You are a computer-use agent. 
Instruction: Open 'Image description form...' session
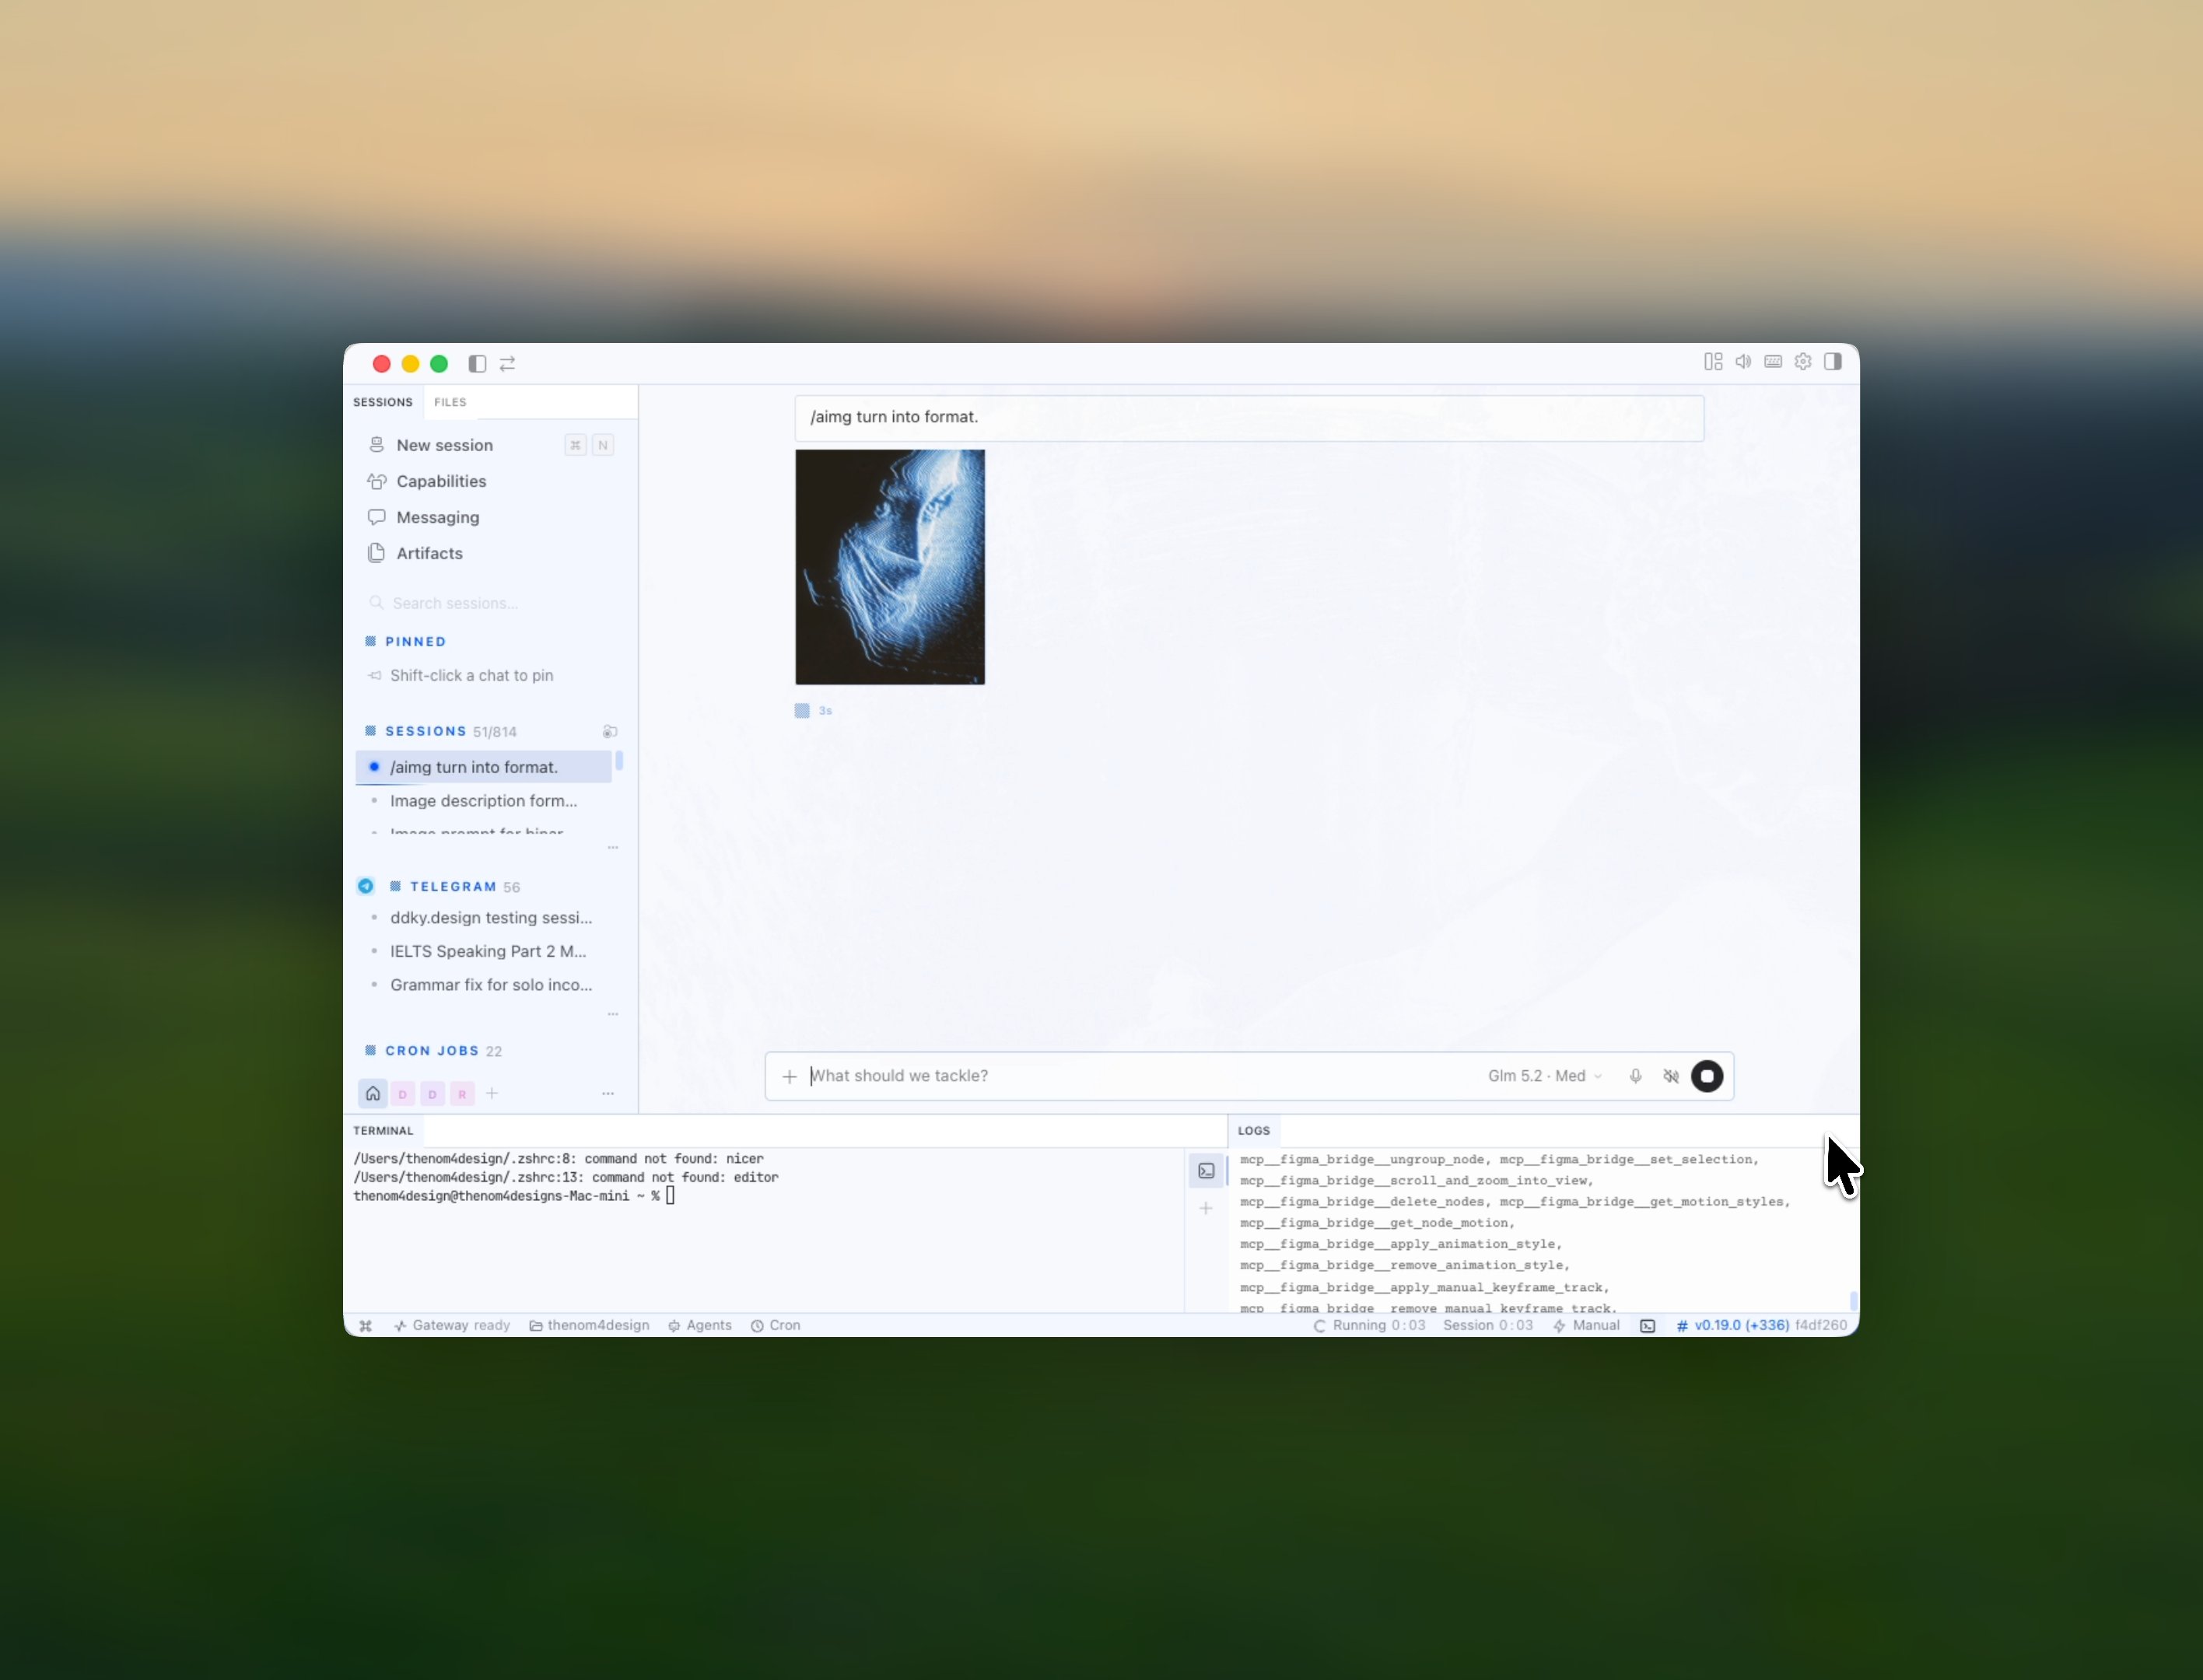pyautogui.click(x=484, y=801)
